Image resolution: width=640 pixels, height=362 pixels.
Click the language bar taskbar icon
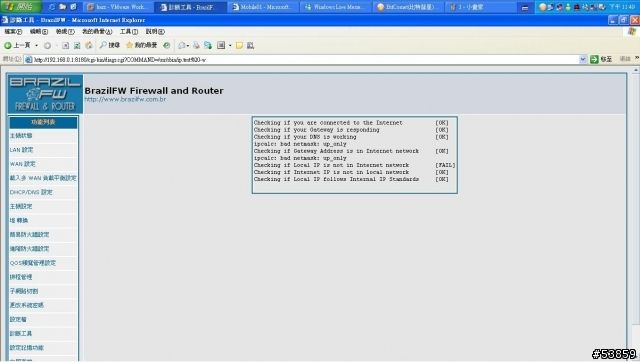point(525,8)
